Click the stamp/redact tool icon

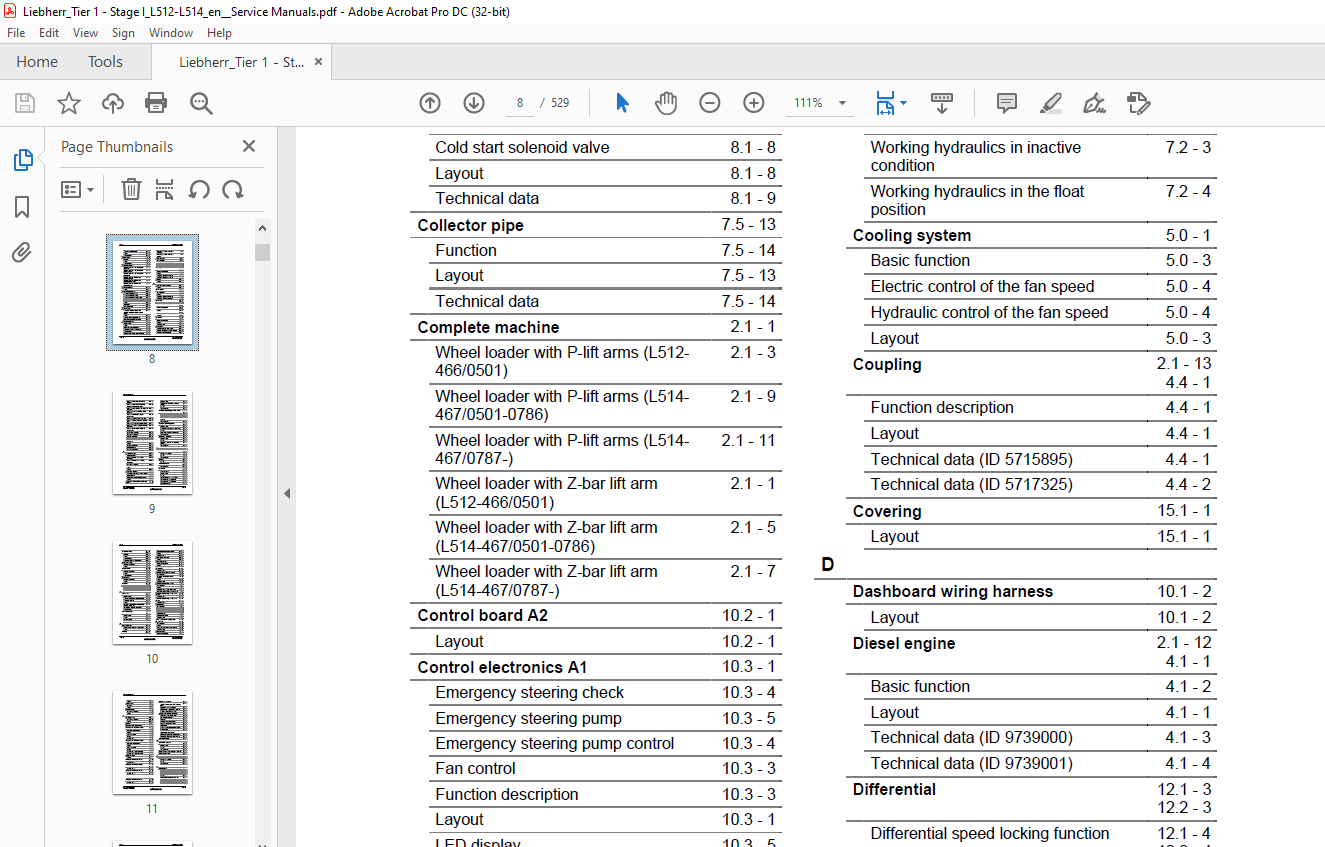coord(1138,103)
